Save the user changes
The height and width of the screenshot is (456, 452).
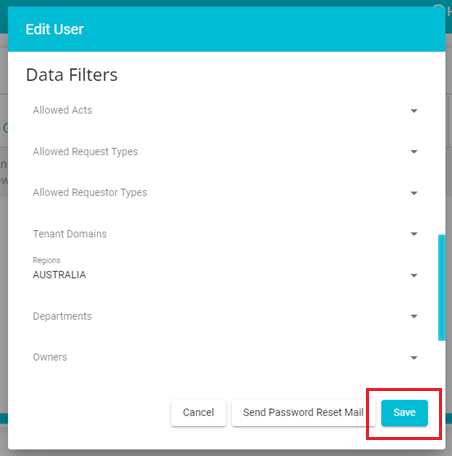(x=404, y=413)
